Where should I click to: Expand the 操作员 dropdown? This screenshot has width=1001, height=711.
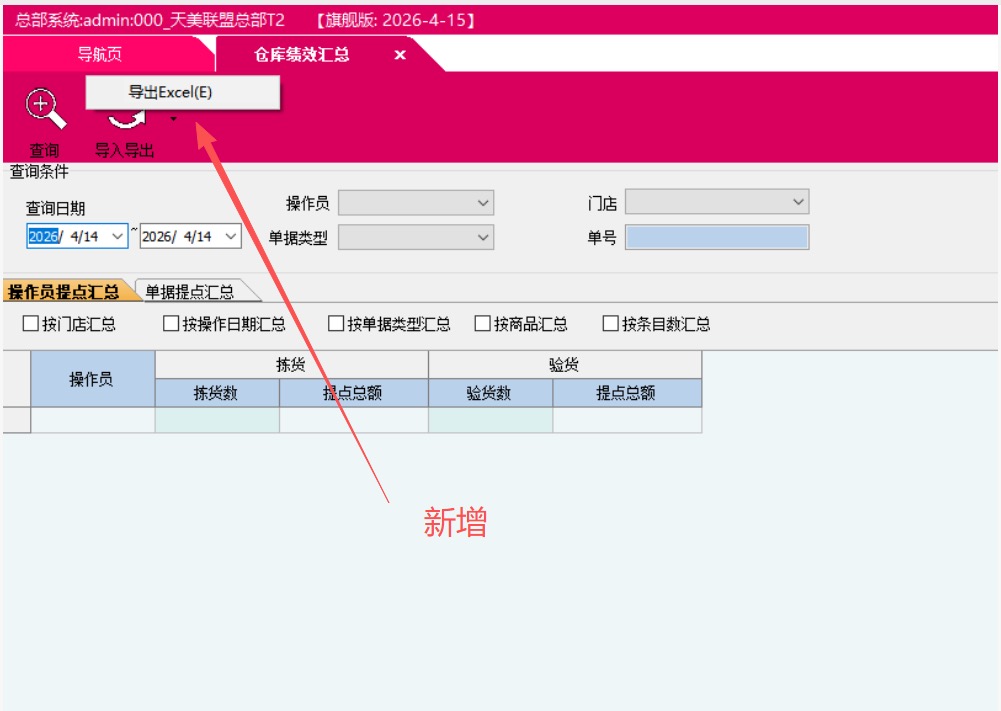[484, 203]
